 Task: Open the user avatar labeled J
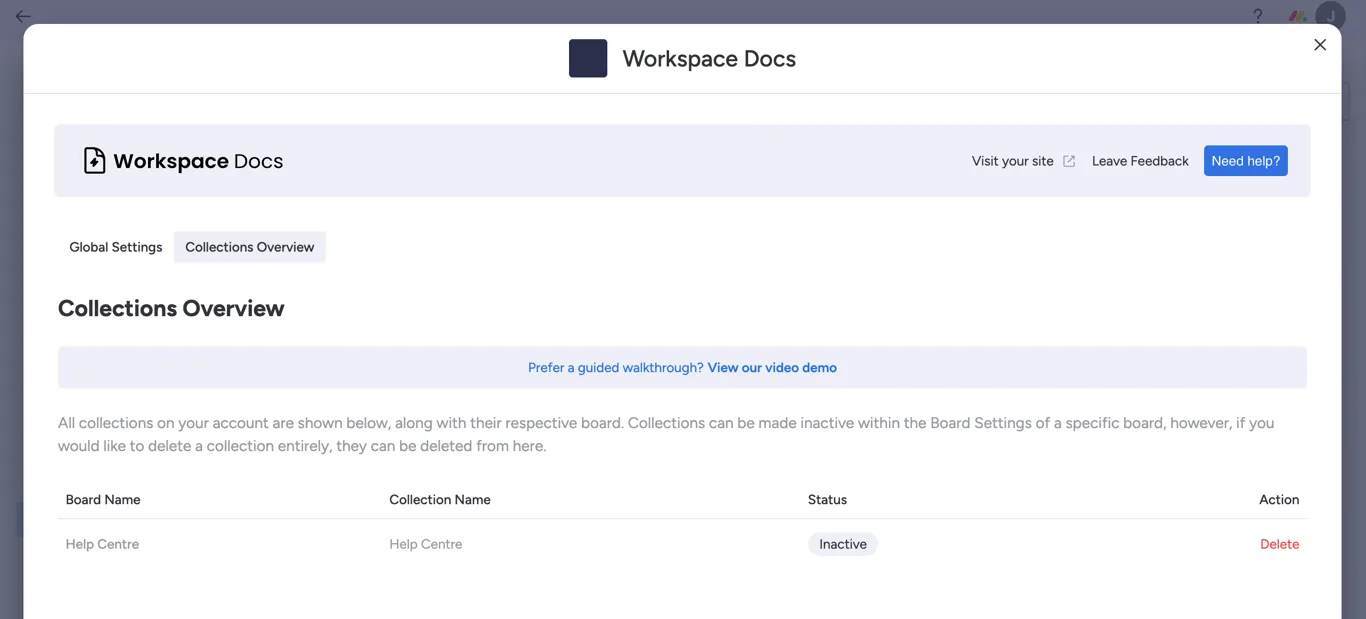tap(1330, 16)
